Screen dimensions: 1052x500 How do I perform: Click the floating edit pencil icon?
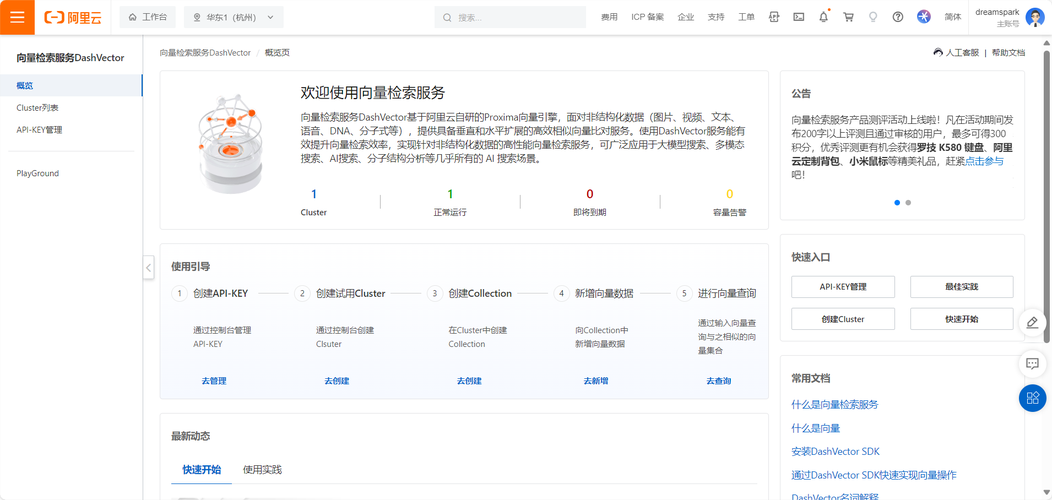click(x=1033, y=322)
